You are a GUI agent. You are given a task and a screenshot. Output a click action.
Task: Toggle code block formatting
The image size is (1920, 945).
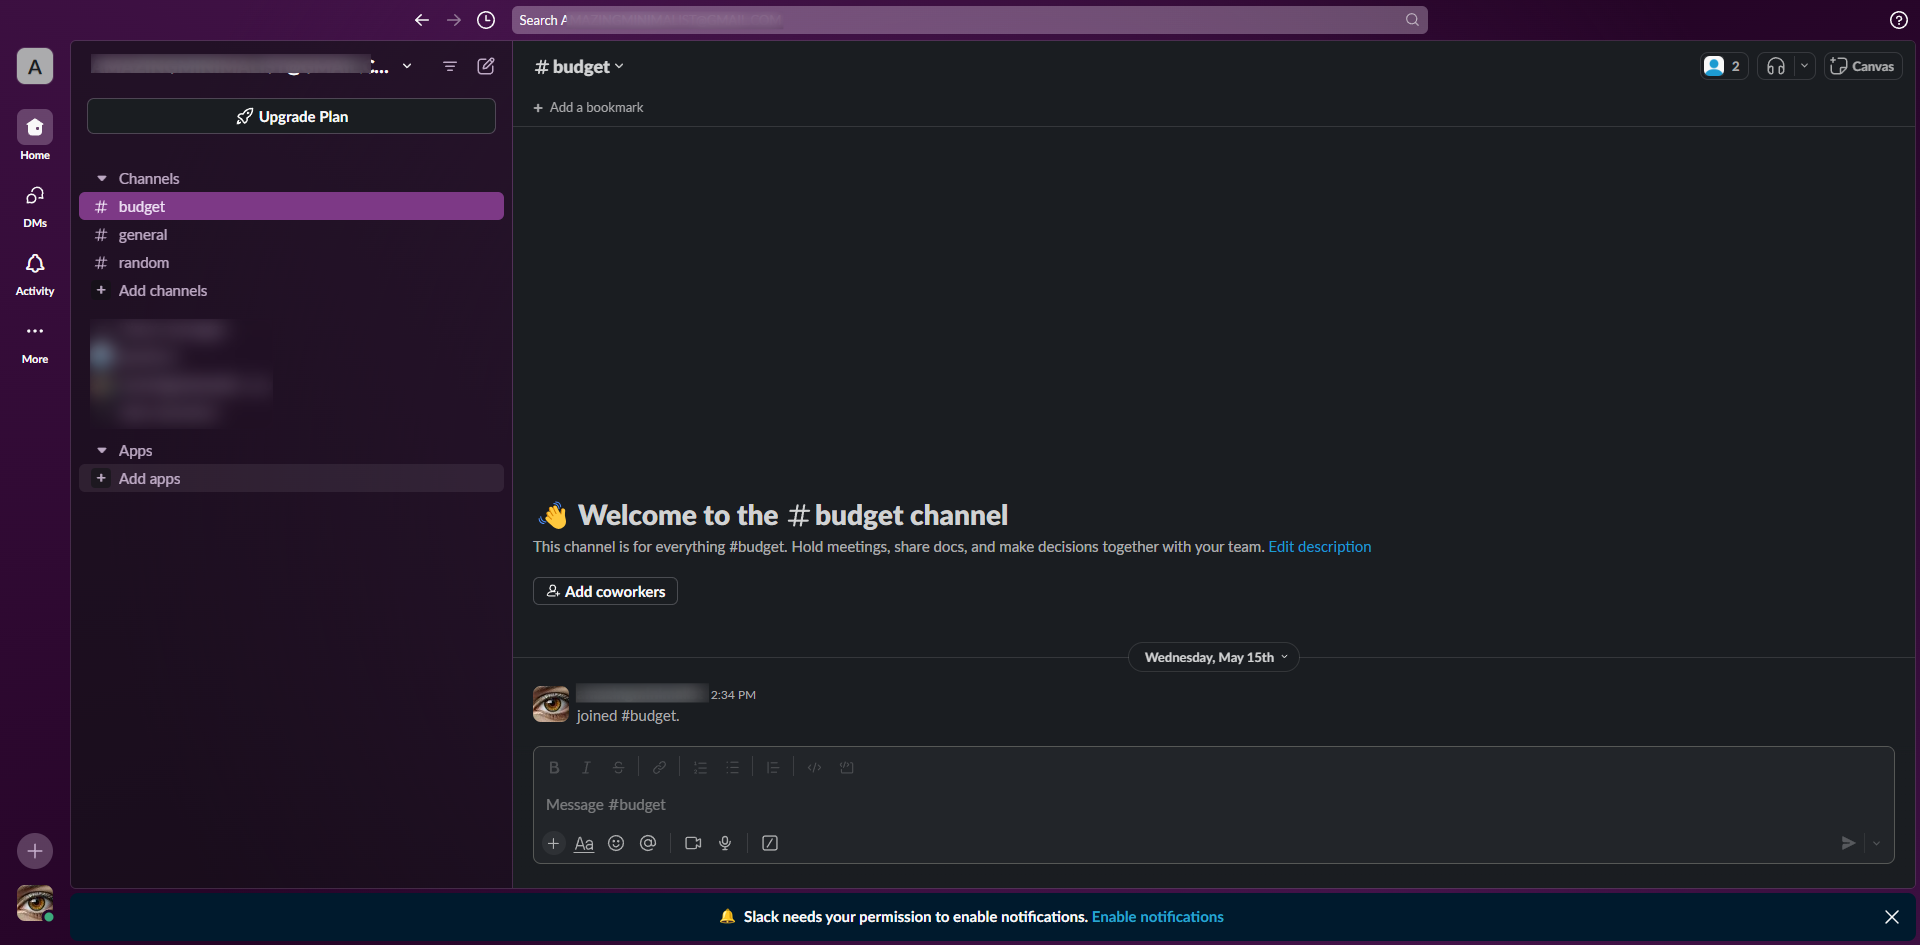click(846, 767)
